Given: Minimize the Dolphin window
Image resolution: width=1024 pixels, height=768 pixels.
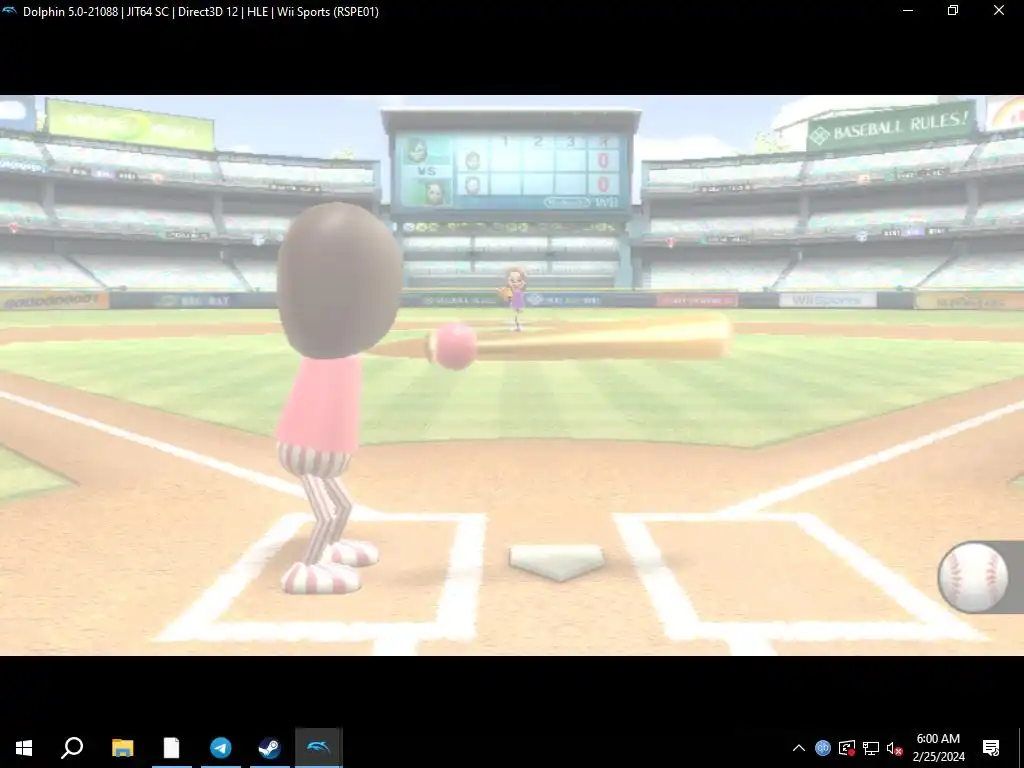Looking at the screenshot, I should click(908, 11).
